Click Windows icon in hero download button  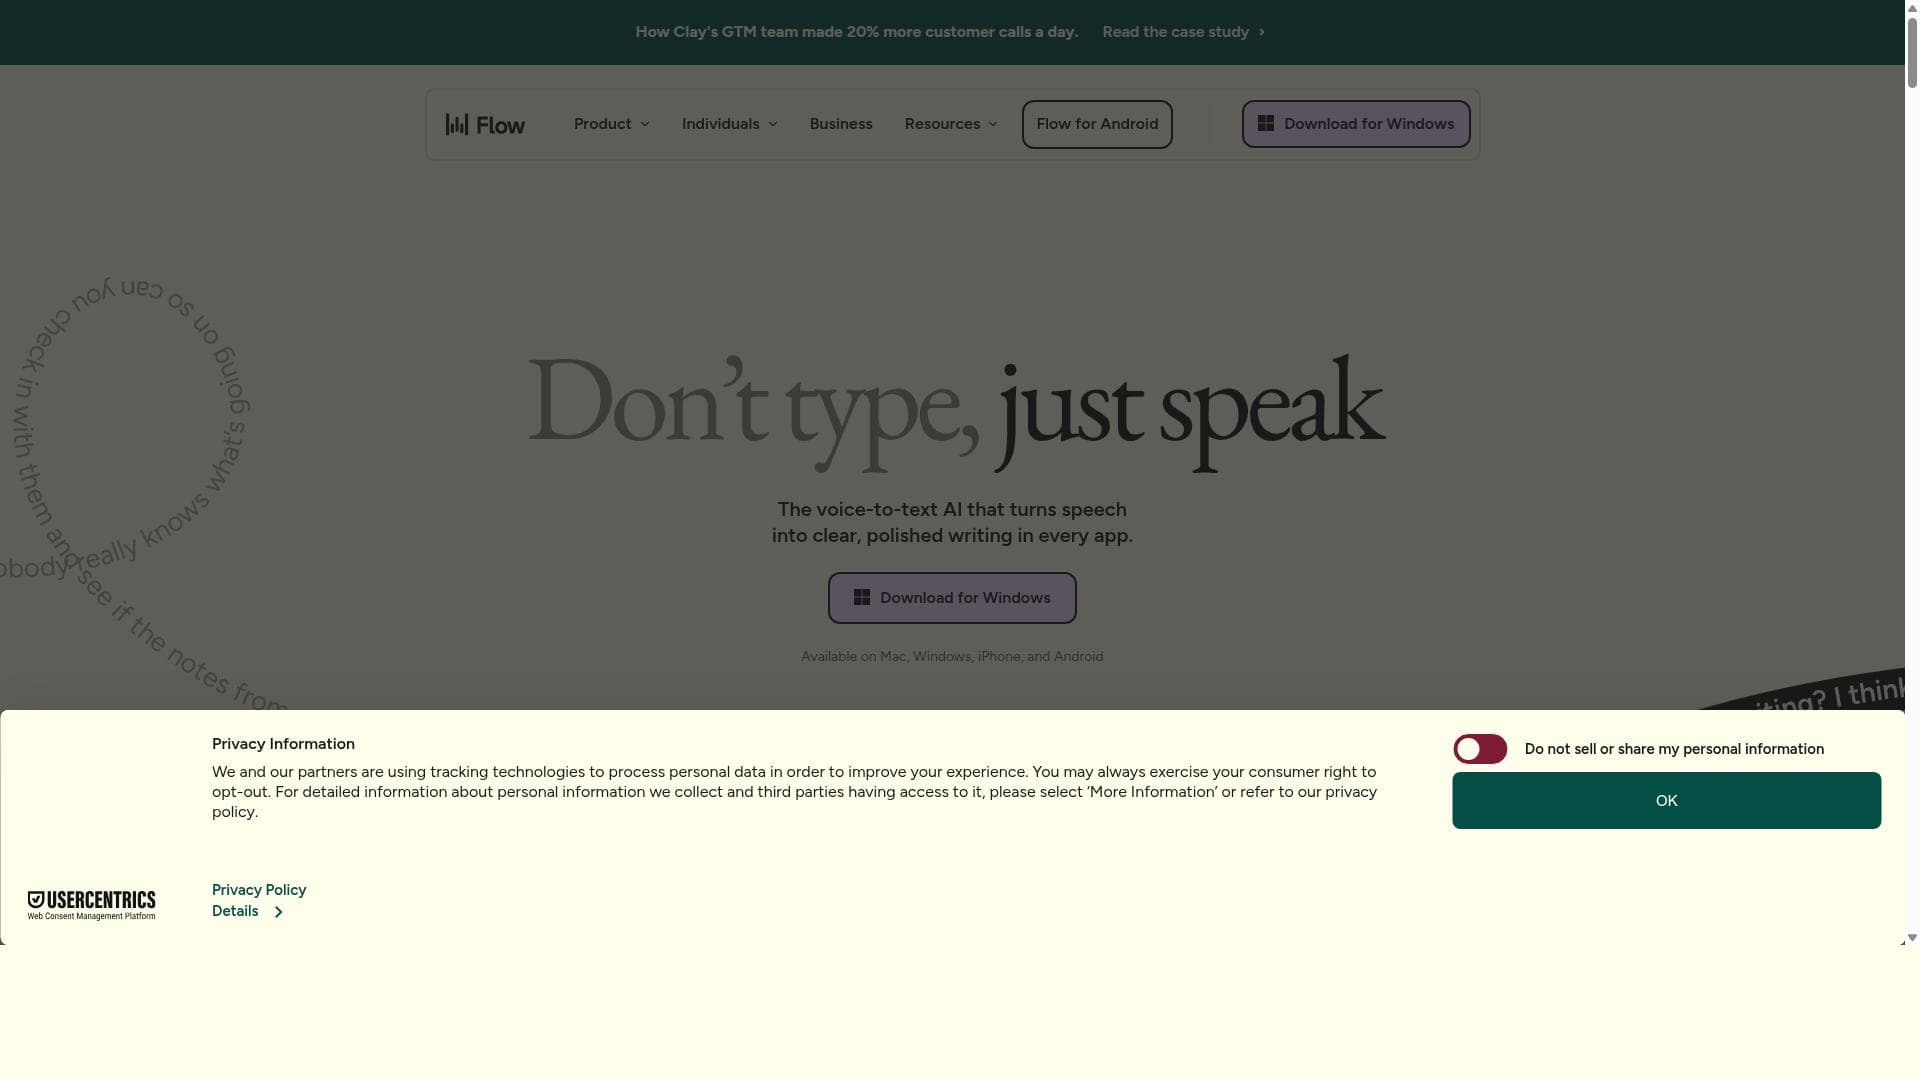862,598
